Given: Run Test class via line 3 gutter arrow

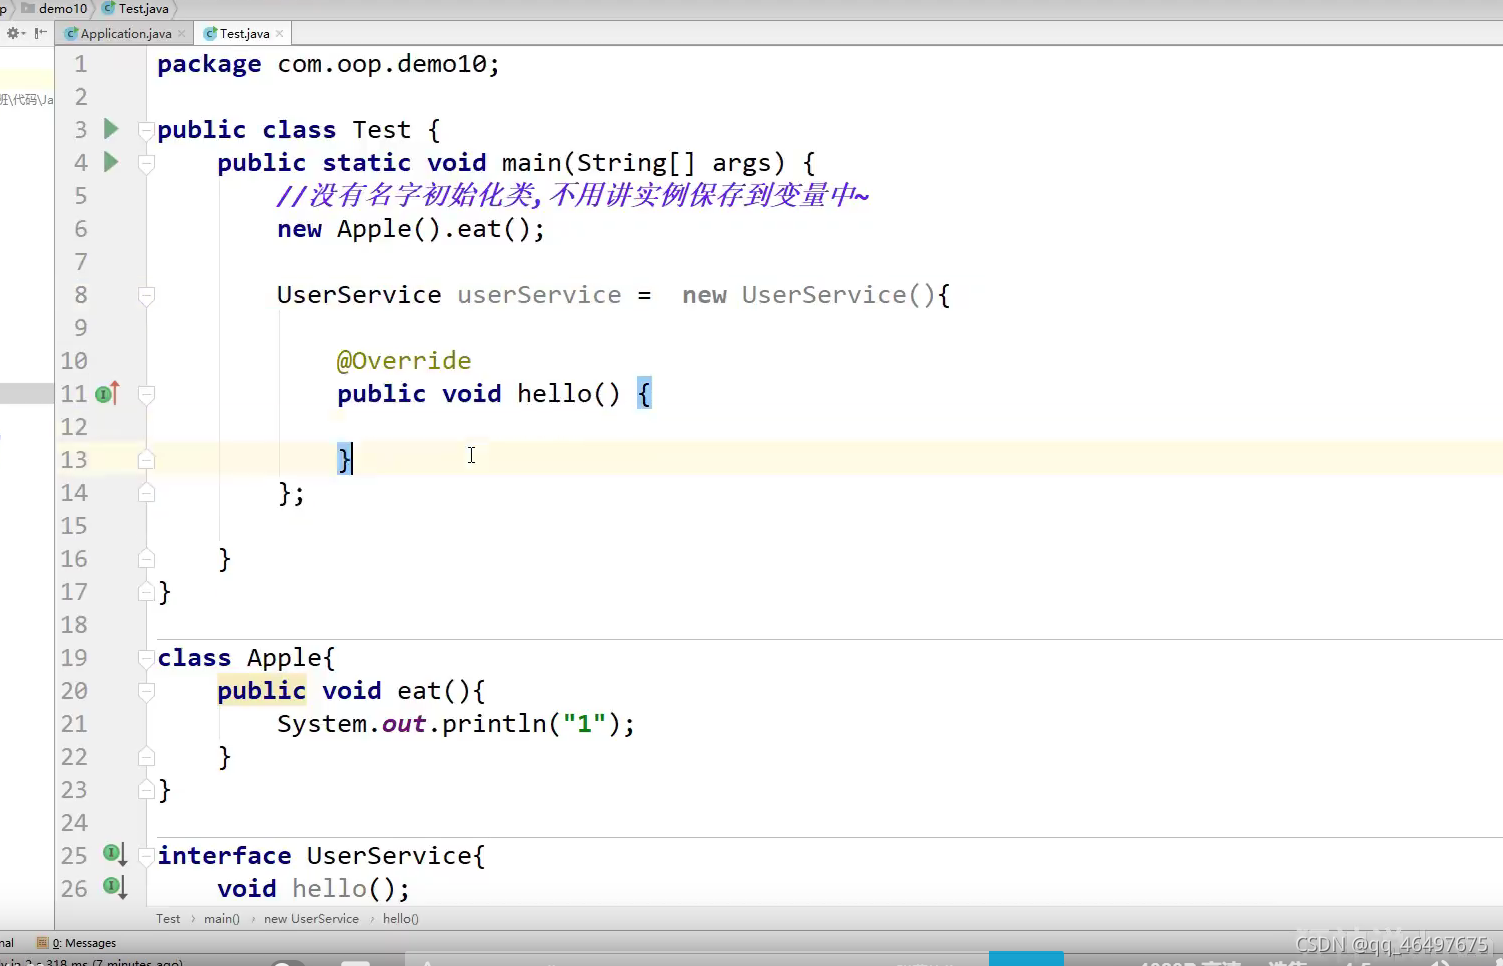Looking at the screenshot, I should [111, 129].
